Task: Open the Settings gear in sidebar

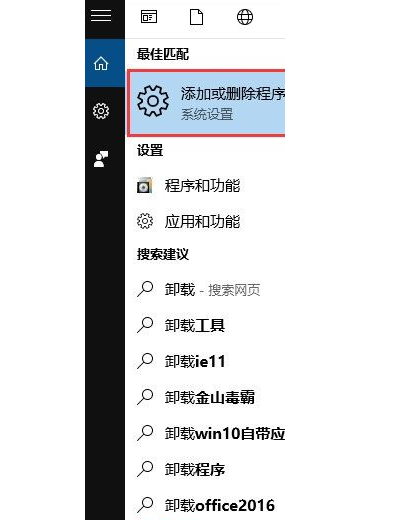Action: (x=101, y=111)
